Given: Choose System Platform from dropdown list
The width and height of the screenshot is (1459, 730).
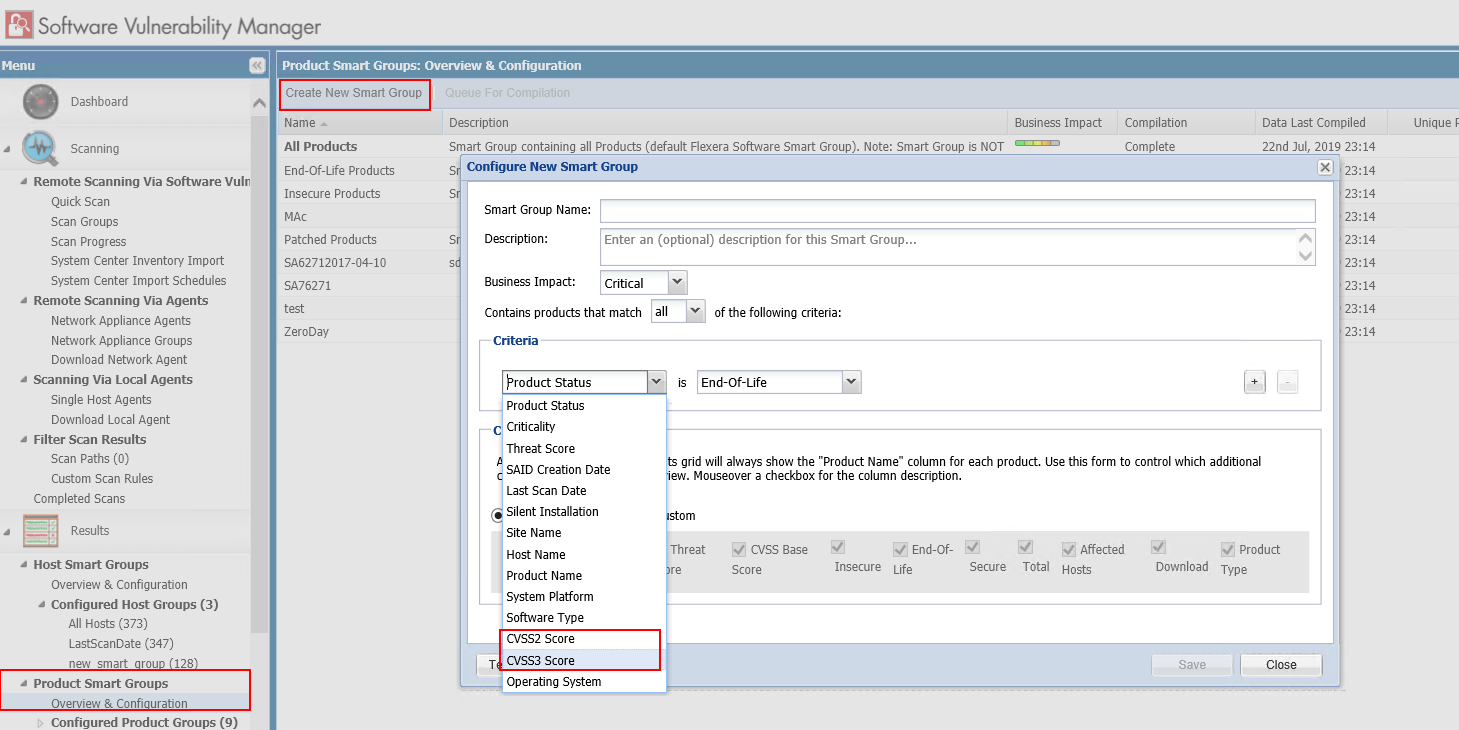Looking at the screenshot, I should click(x=584, y=597).
